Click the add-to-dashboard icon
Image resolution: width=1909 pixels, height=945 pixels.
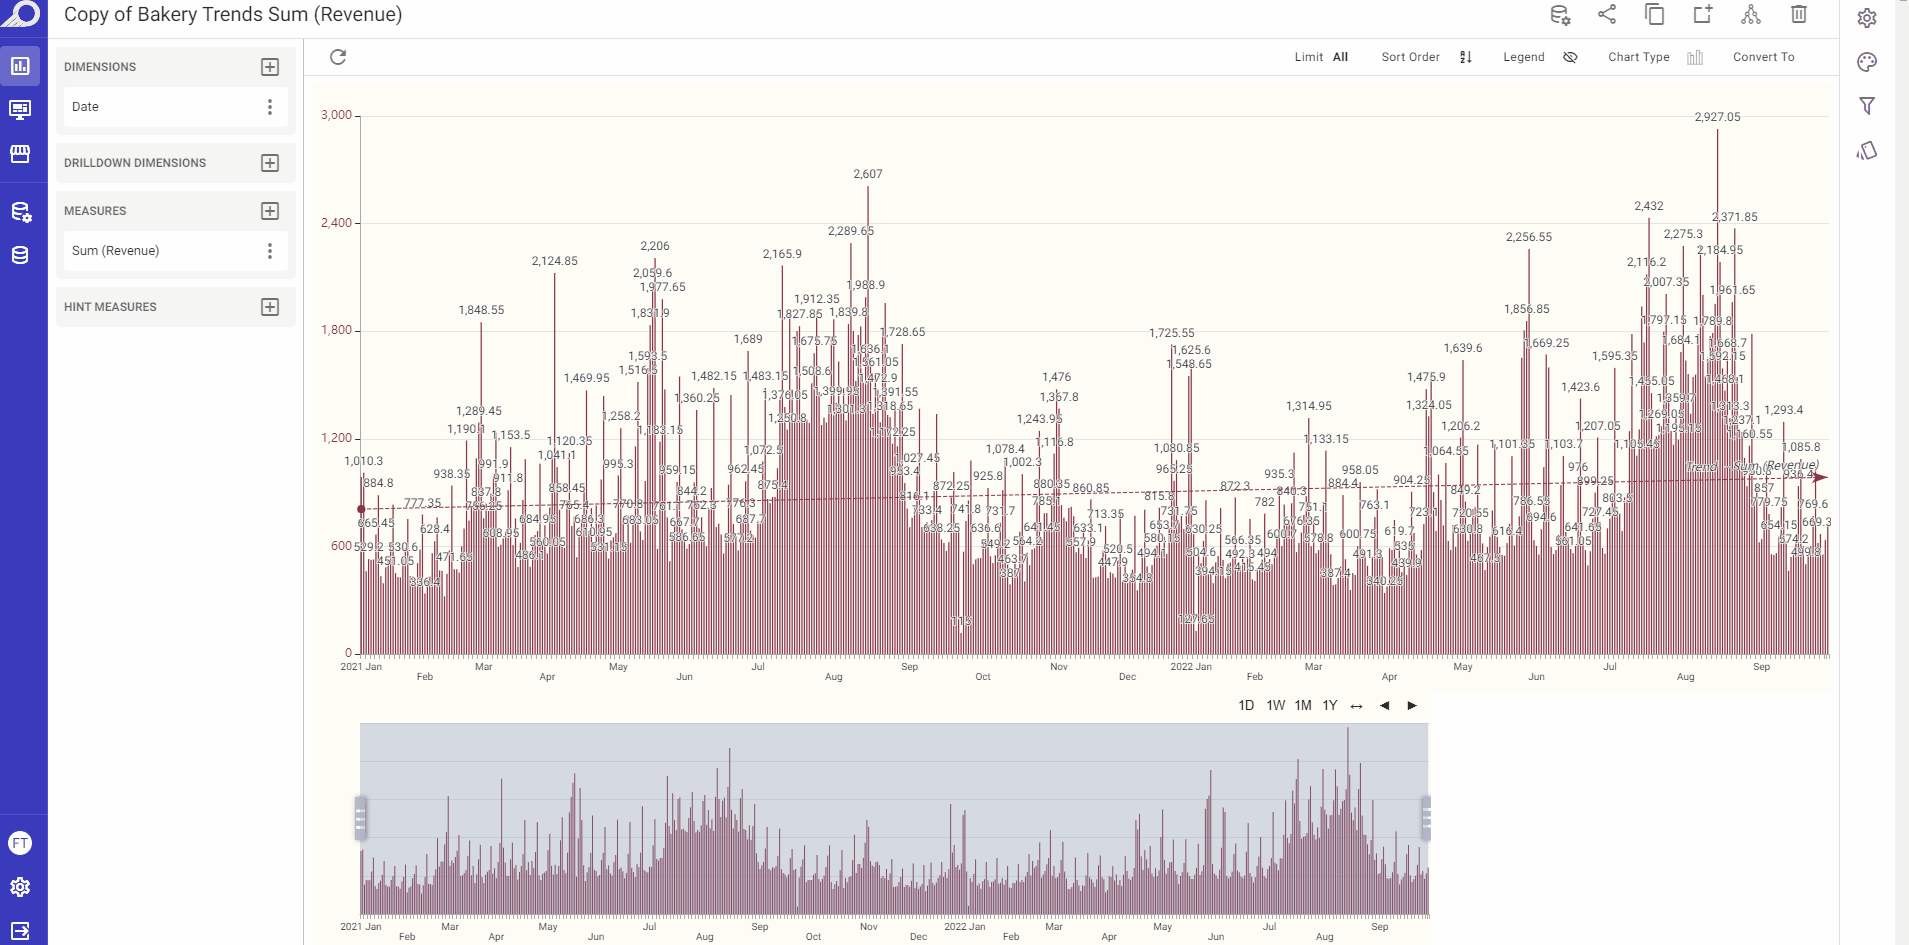[x=1703, y=14]
